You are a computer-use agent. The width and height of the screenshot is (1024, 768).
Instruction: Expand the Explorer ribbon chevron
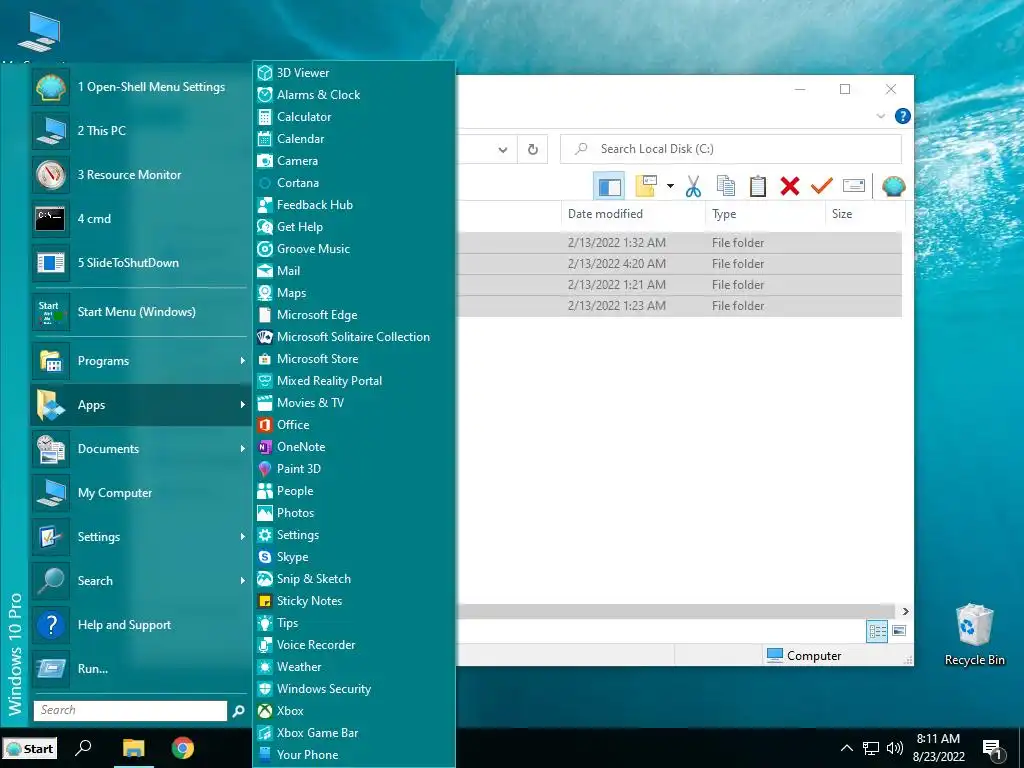tap(880, 116)
